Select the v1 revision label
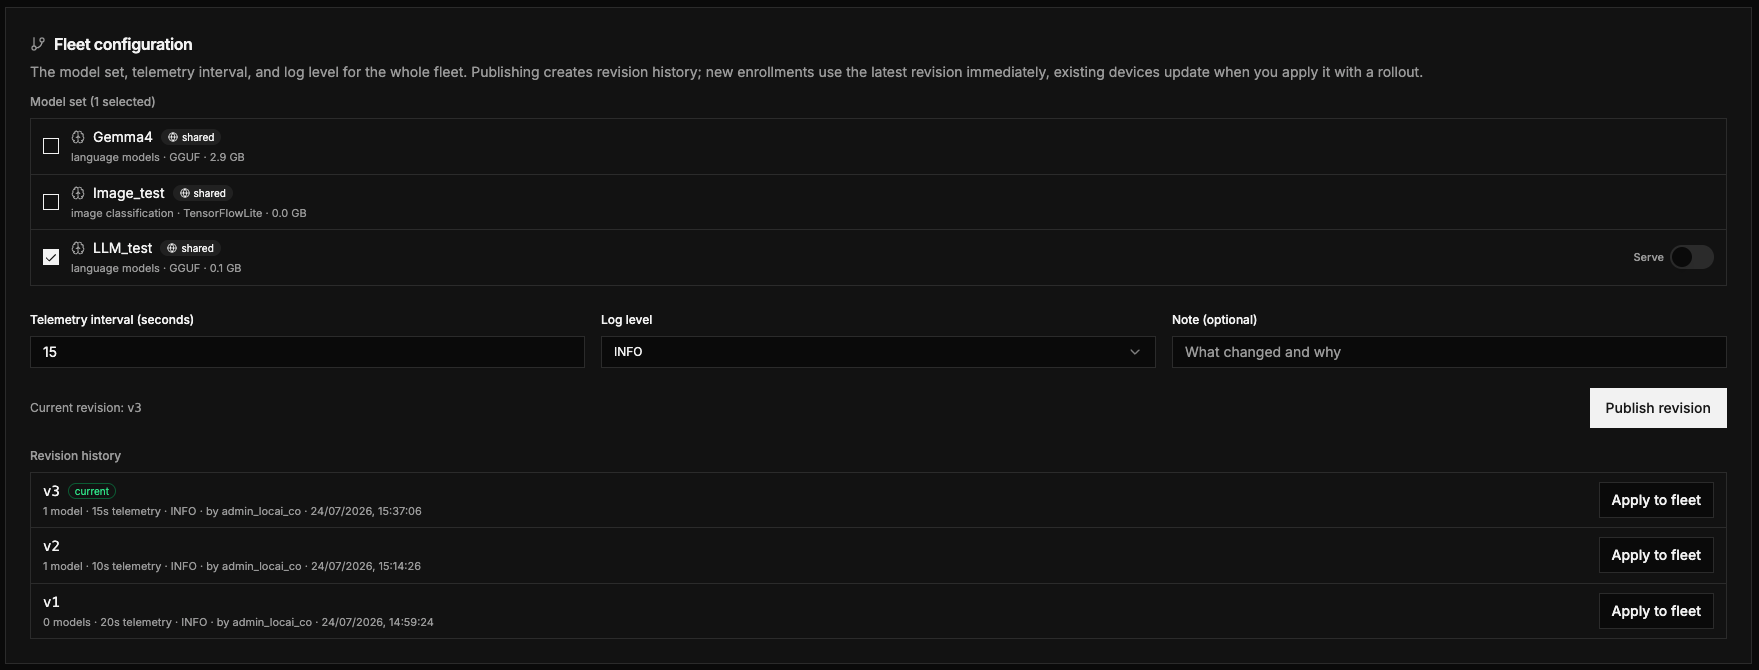This screenshot has width=1759, height=670. [x=51, y=602]
